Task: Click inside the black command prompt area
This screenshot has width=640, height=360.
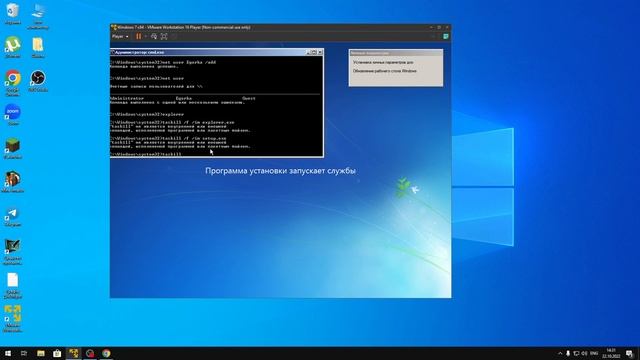Action: click(x=216, y=106)
